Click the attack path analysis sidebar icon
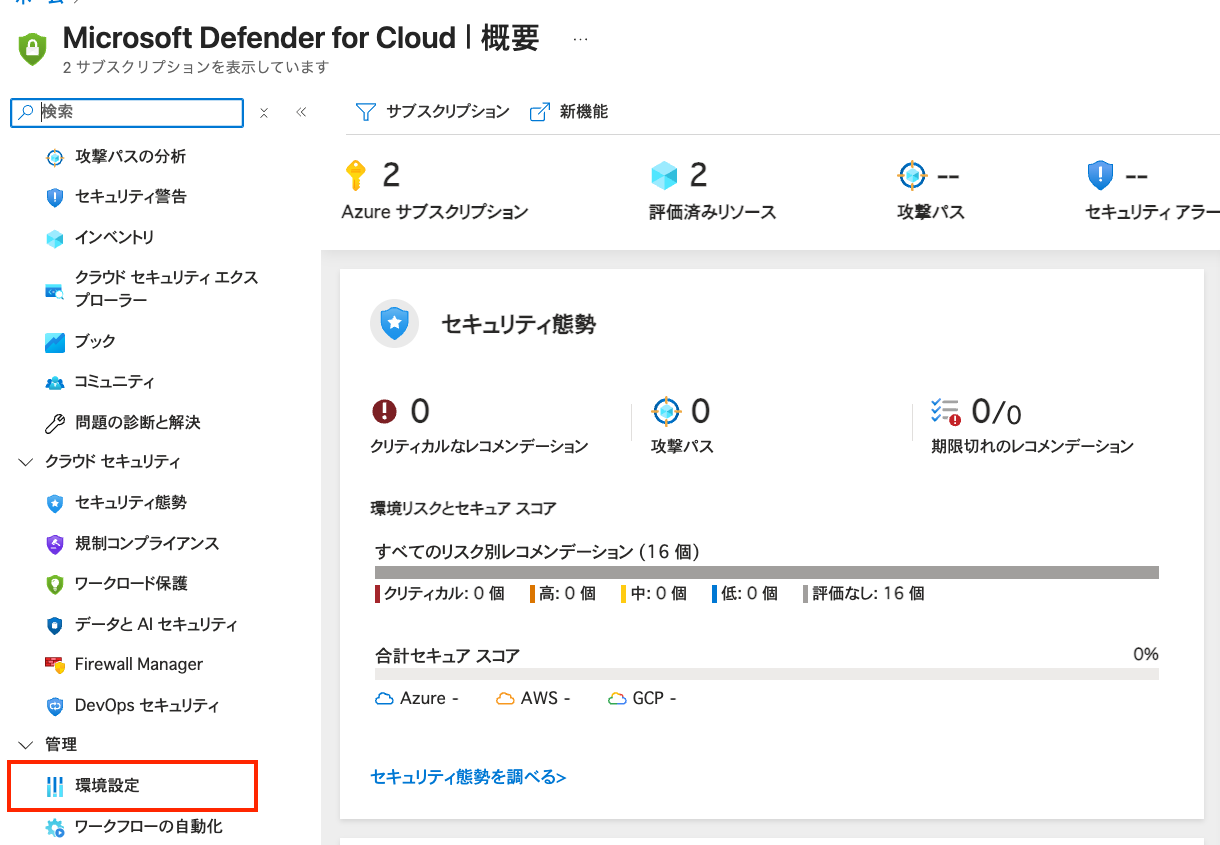This screenshot has height=845, width=1220. (55, 157)
